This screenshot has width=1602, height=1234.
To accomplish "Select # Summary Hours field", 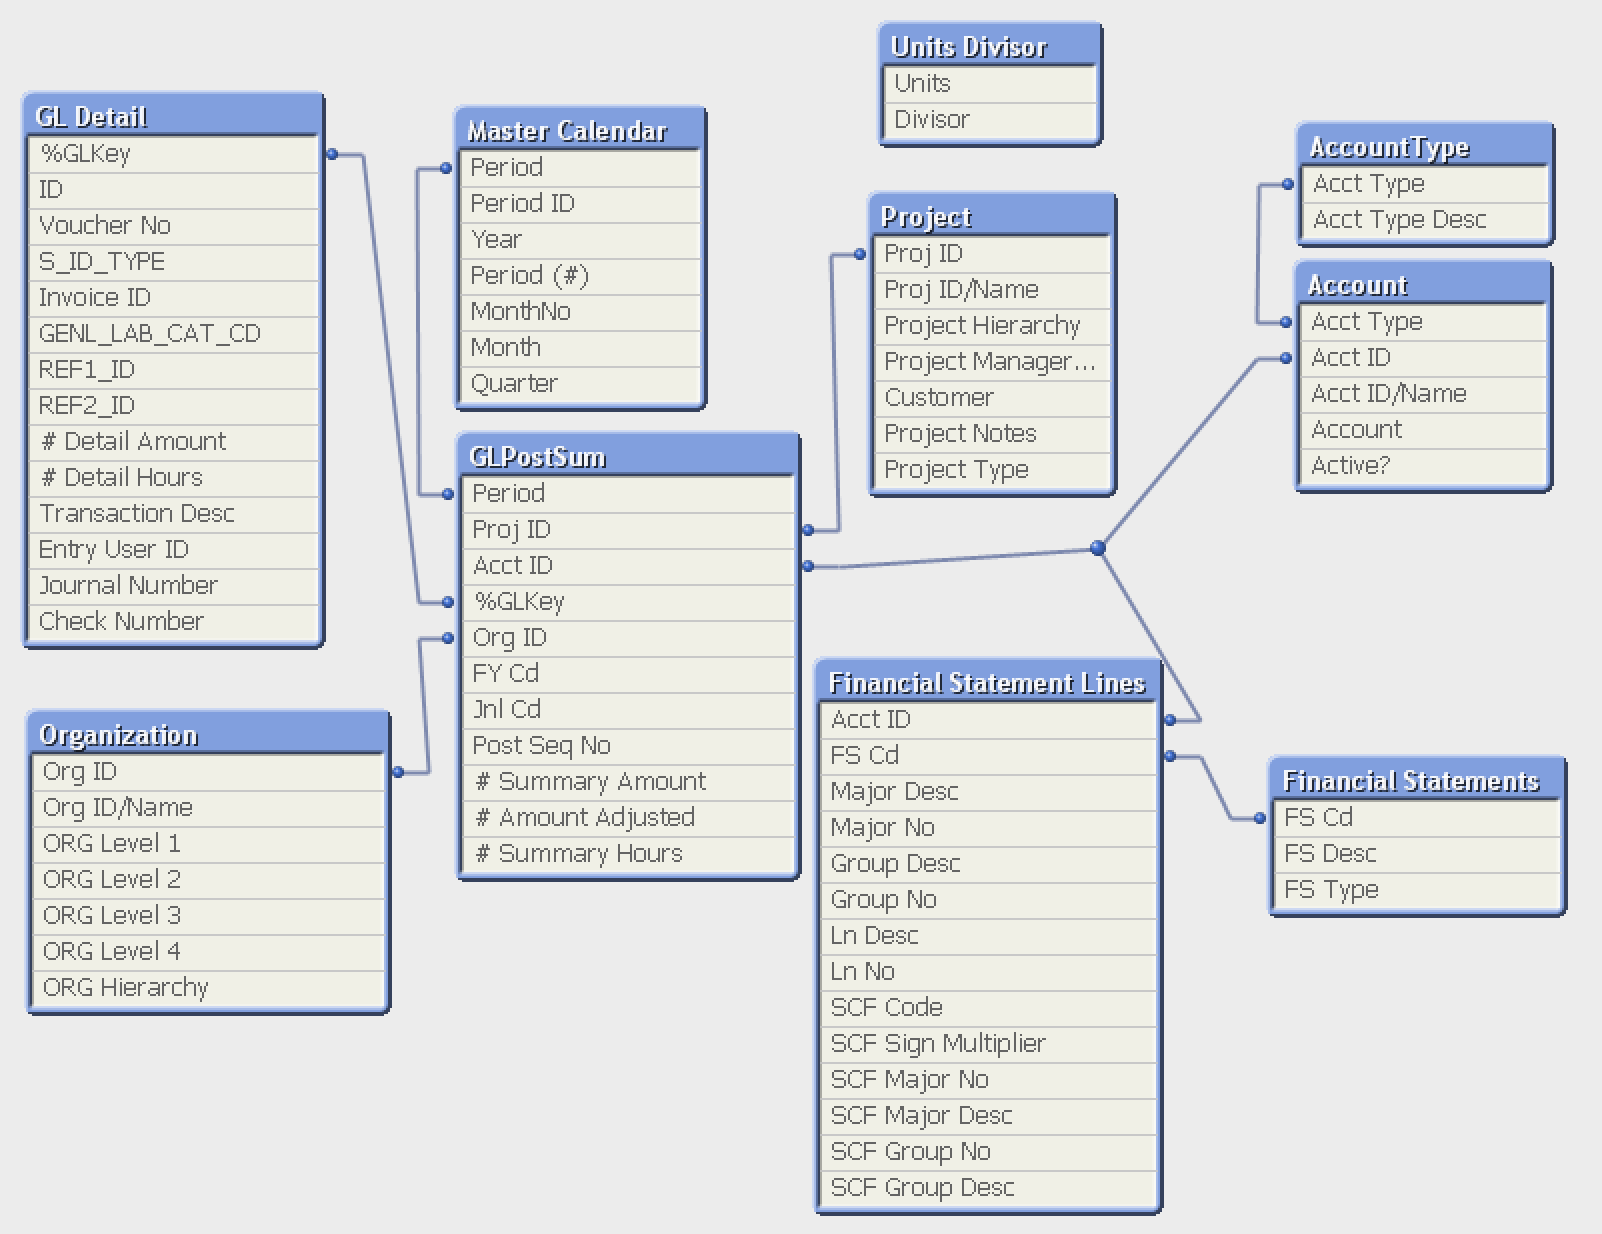I will (628, 854).
